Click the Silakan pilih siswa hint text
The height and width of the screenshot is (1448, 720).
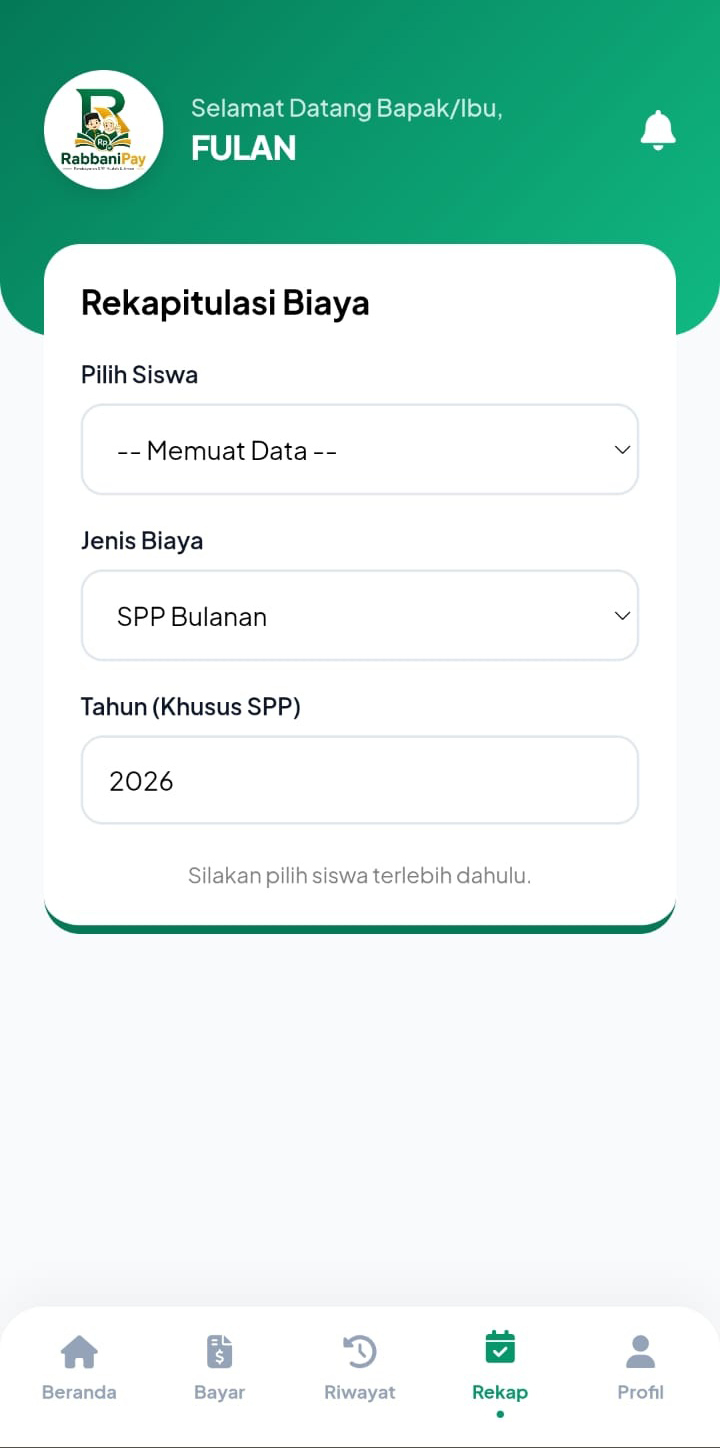pyautogui.click(x=360, y=876)
